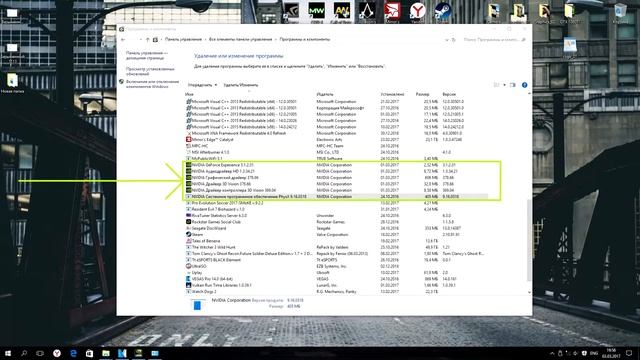Click the program list vertical scrollbar
This screenshot has height=360, width=640.
point(529,240)
